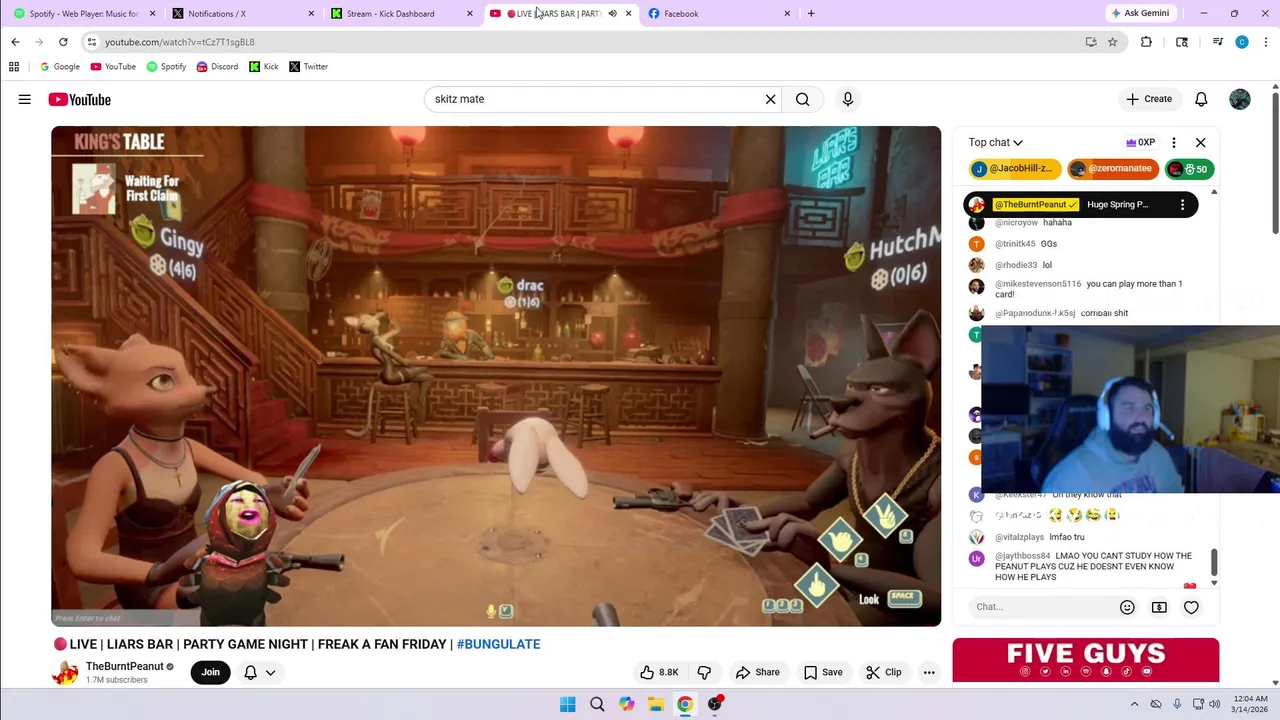Viewport: 1280px width, 720px height.
Task: Click the live chat scrollbar thumb
Action: [1214, 562]
